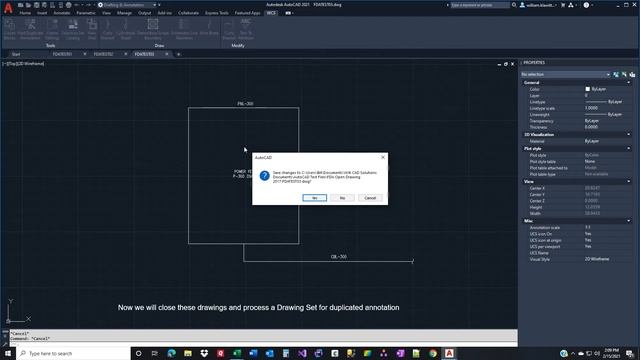Restore the drawing viewport window
The image size is (640, 360).
tap(506, 64)
